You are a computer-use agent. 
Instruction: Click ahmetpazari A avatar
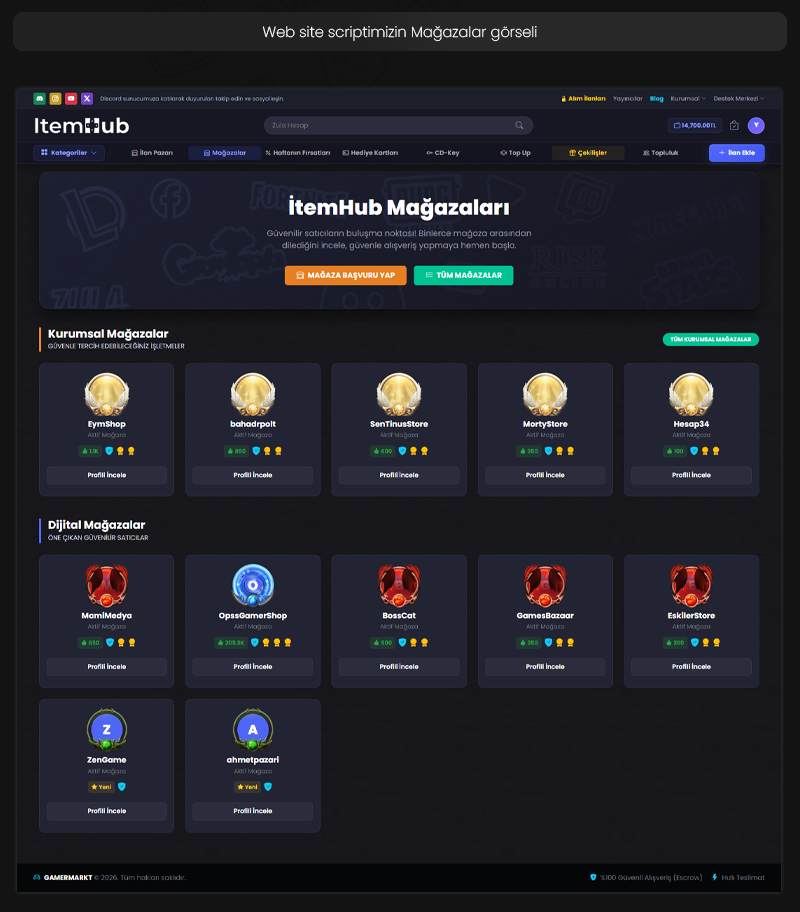coord(253,730)
